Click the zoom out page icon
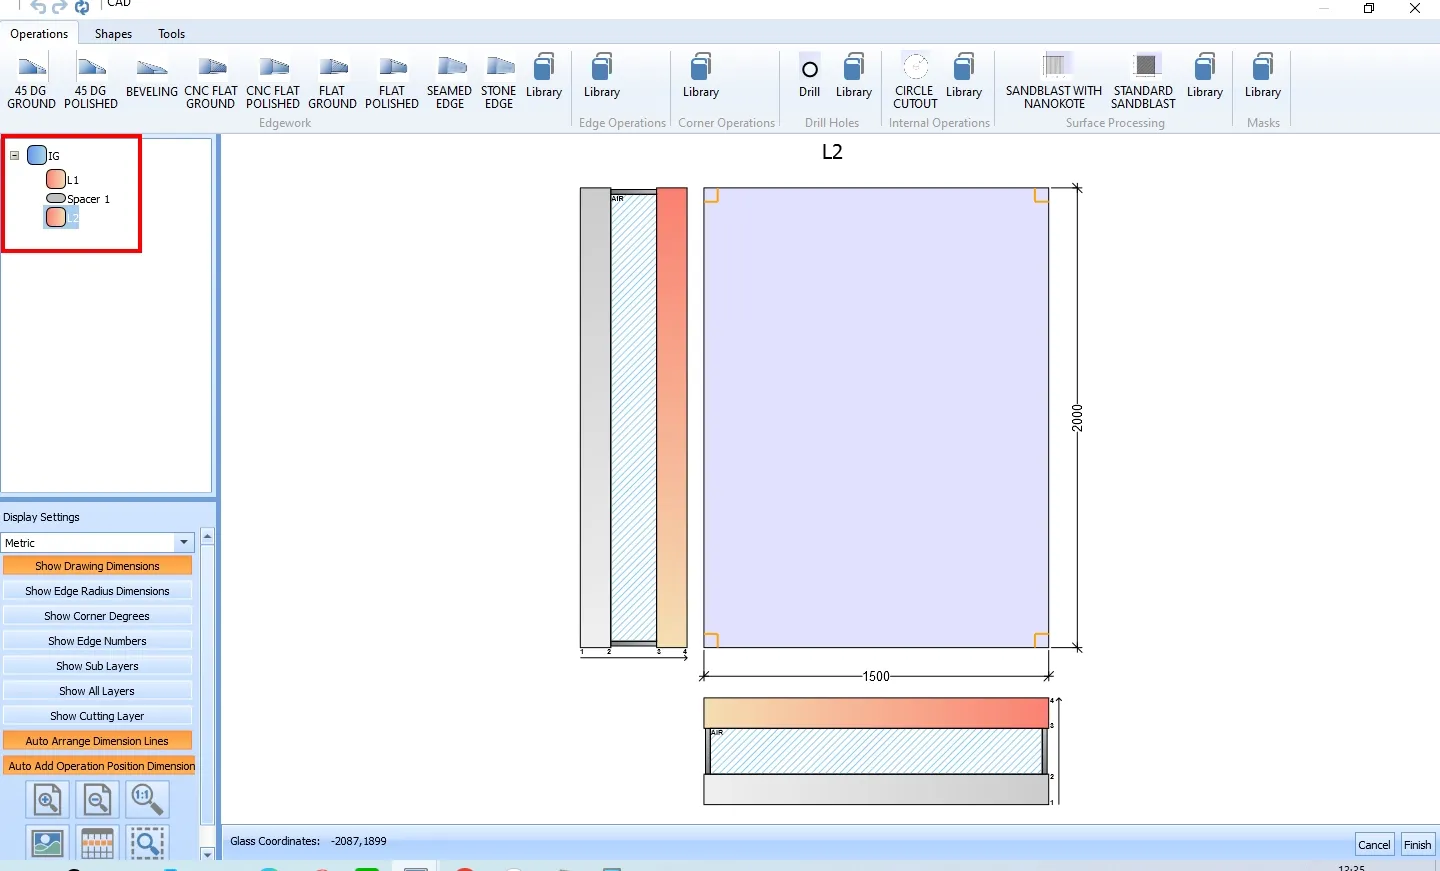Image resolution: width=1440 pixels, height=871 pixels. (x=97, y=800)
